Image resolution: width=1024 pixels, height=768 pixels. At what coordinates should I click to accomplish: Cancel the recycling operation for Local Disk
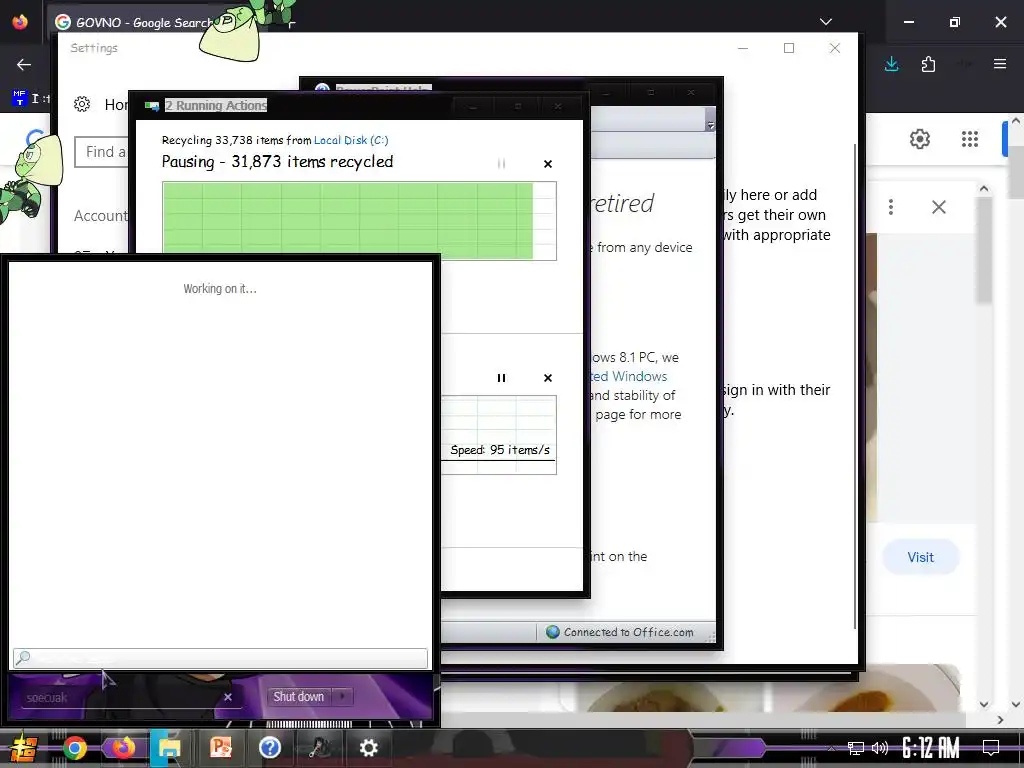548,164
